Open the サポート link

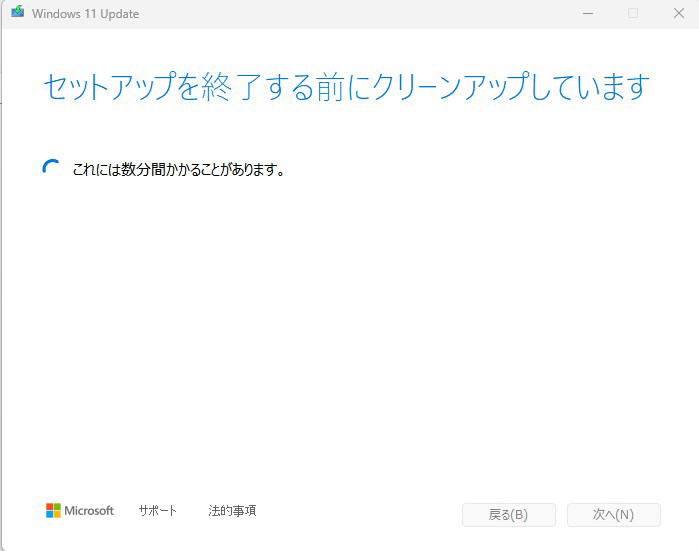(x=158, y=510)
